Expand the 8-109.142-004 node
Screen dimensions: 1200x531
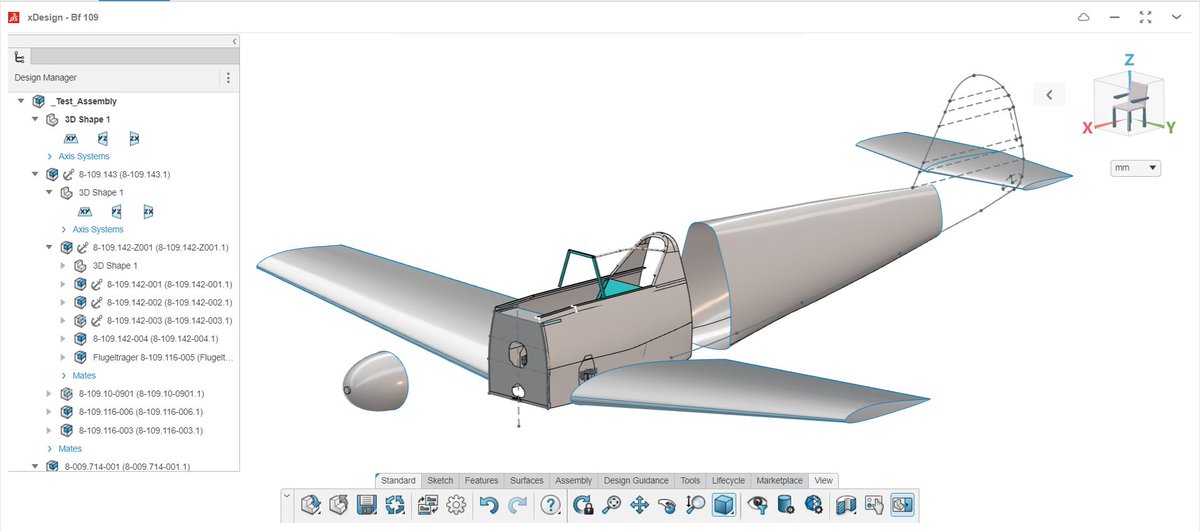tap(63, 339)
